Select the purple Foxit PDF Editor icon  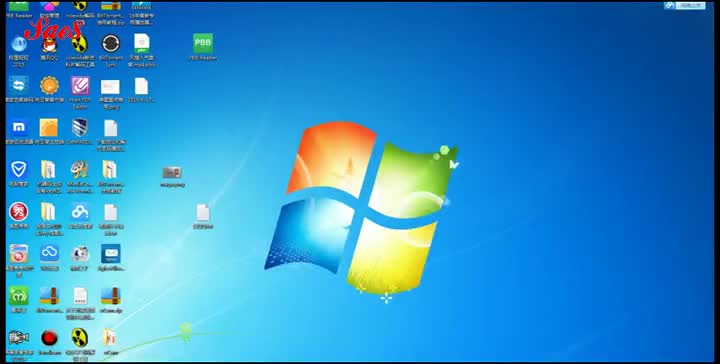(x=80, y=85)
